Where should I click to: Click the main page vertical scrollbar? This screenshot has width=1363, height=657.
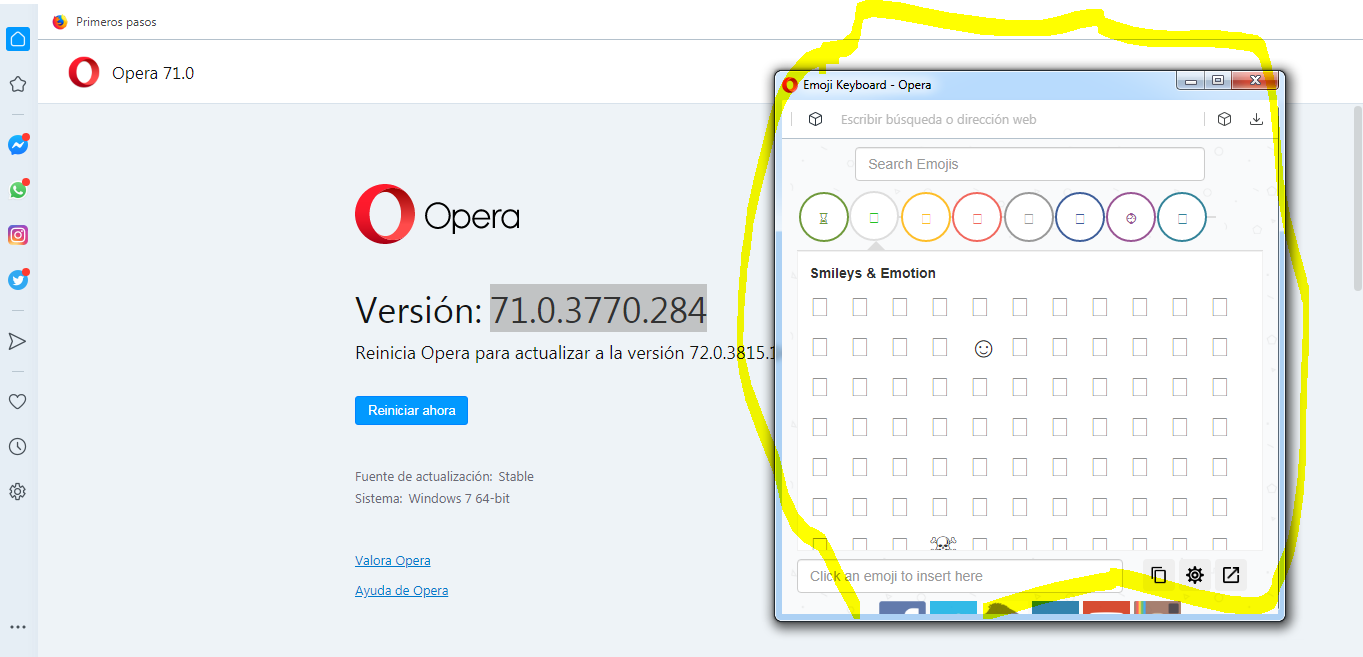(x=1357, y=200)
